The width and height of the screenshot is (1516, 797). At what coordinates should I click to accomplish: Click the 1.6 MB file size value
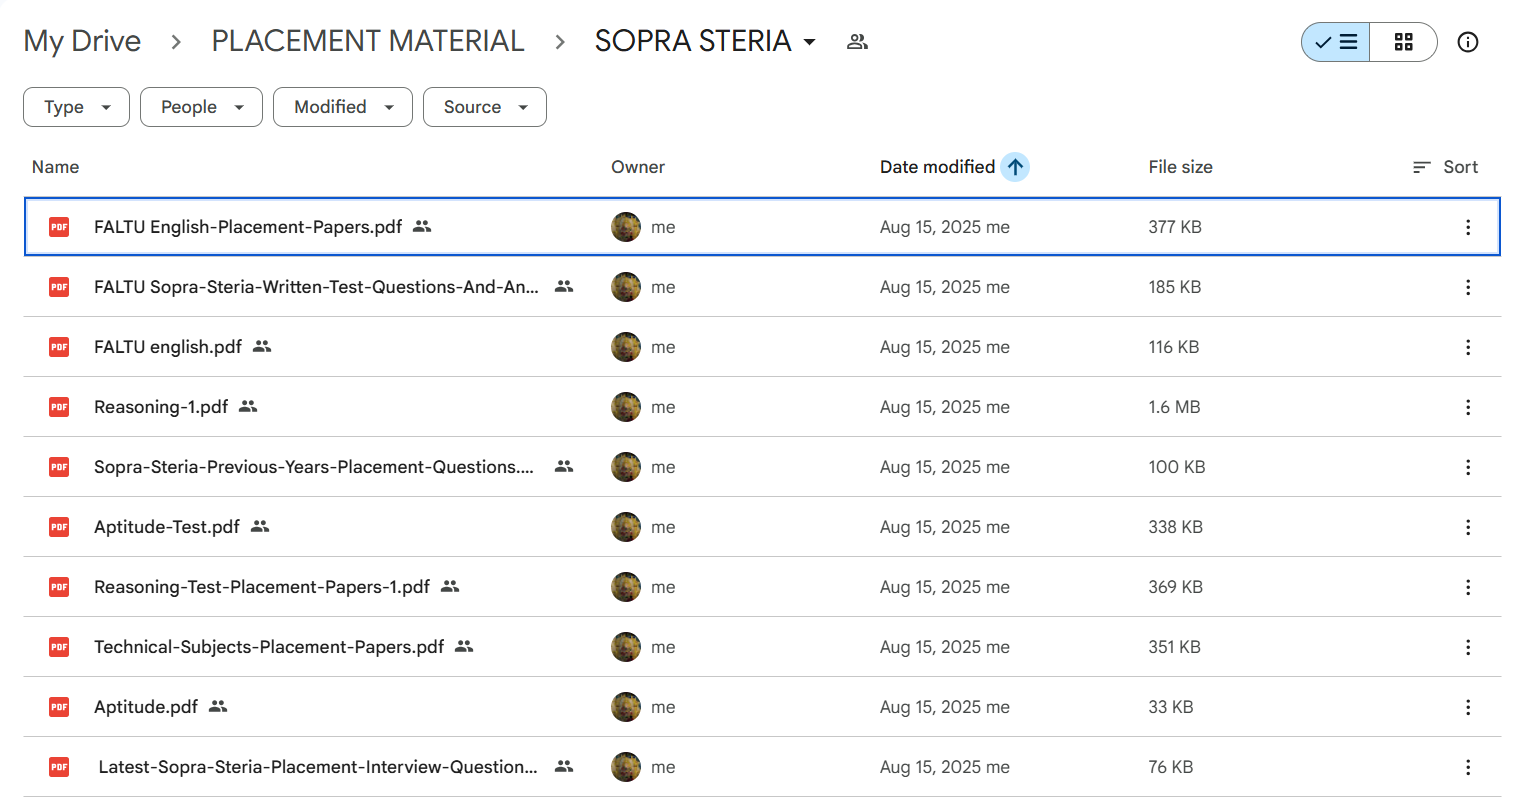pos(1174,407)
